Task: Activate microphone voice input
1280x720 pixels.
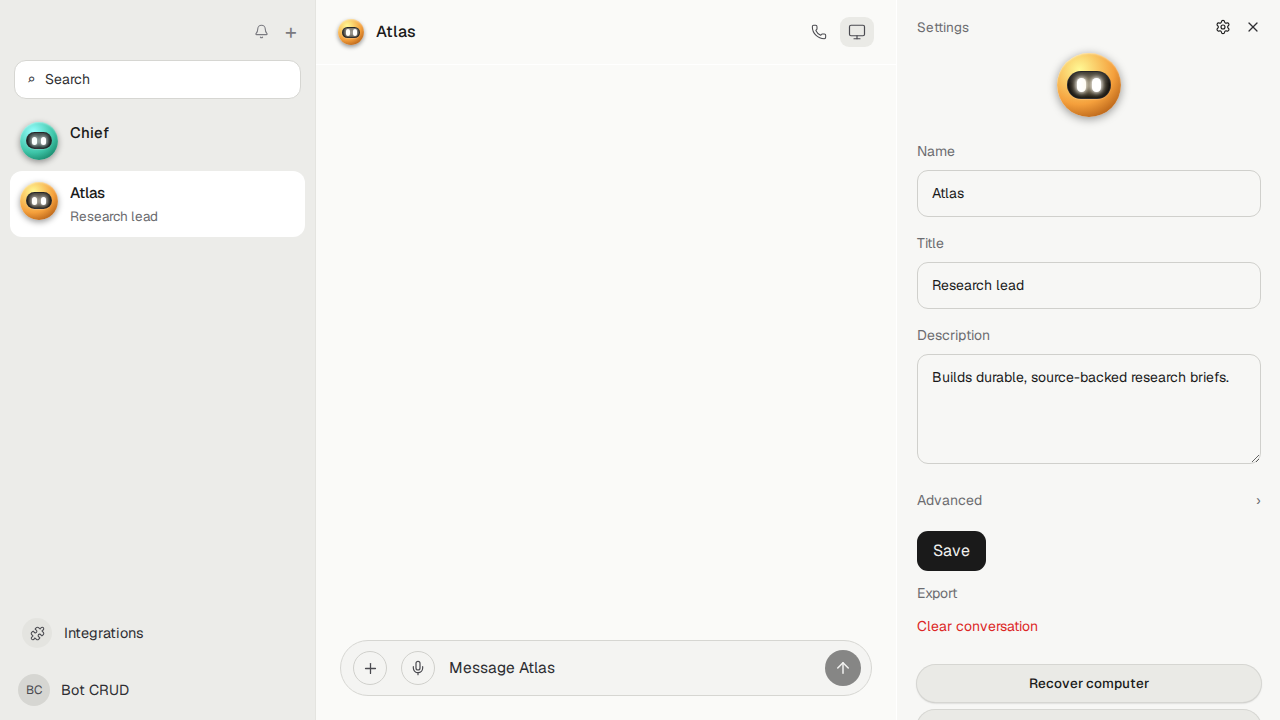Action: pos(418,668)
